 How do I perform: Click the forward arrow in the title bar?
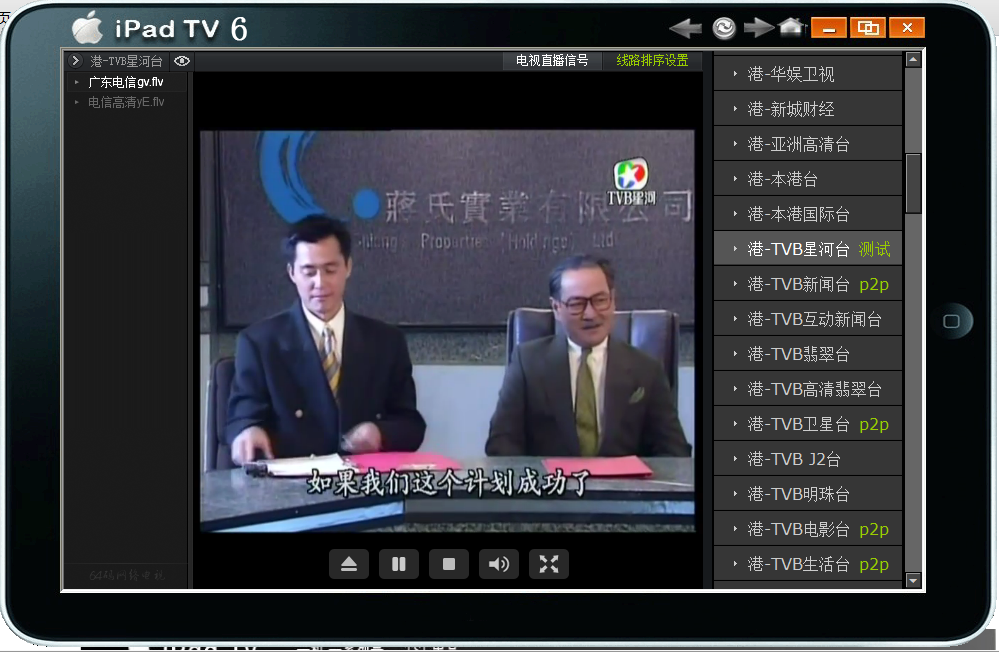tap(759, 28)
